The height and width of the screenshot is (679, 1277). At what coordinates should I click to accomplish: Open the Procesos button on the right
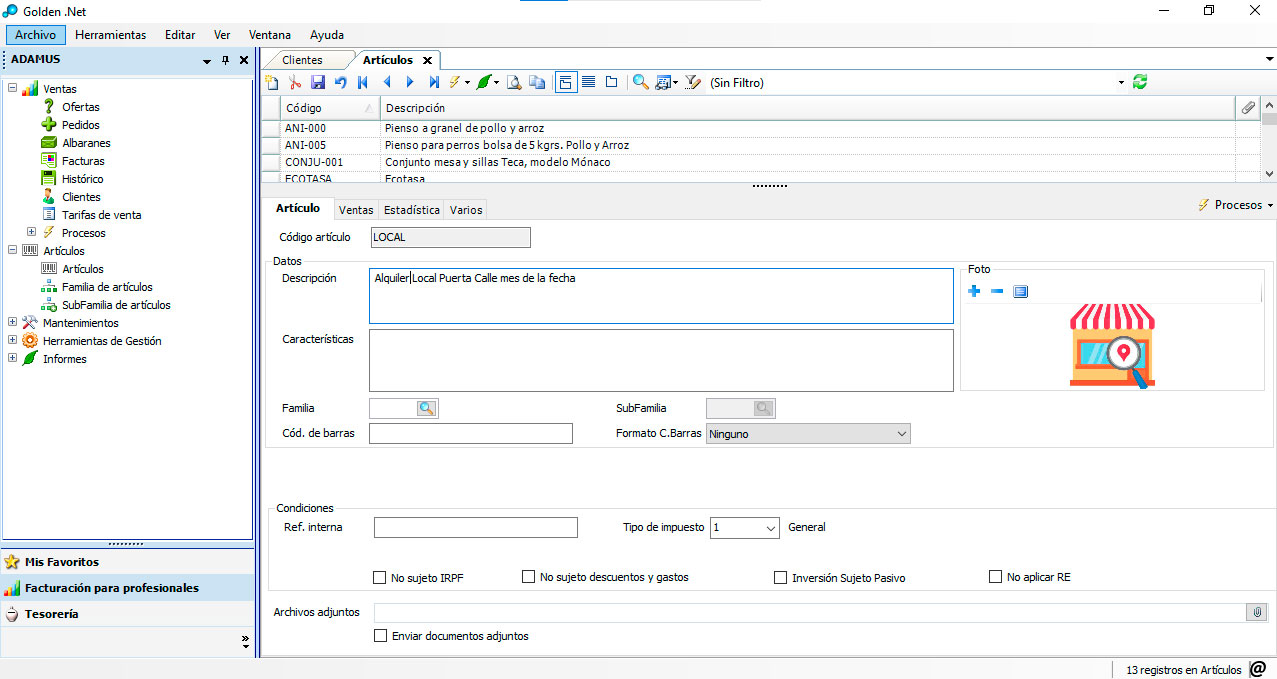[1236, 205]
